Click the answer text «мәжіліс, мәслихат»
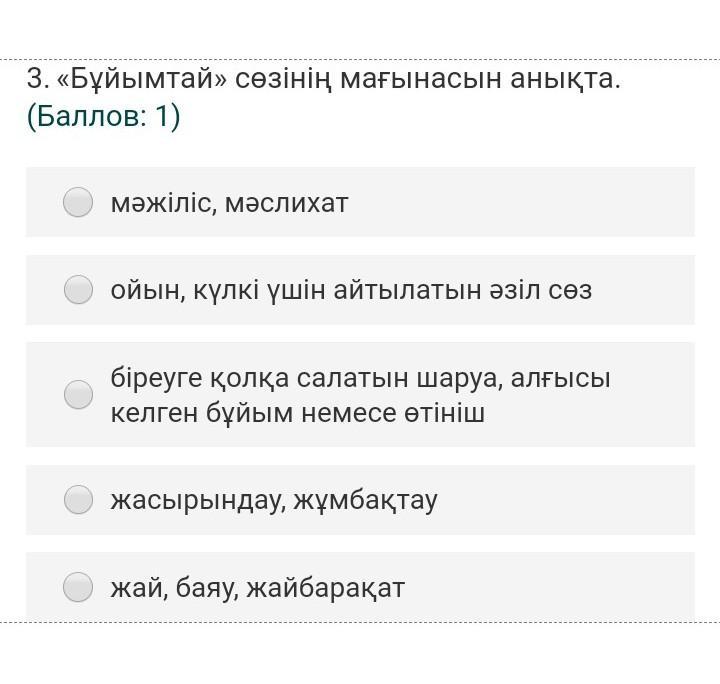720x684 pixels. coord(229,203)
